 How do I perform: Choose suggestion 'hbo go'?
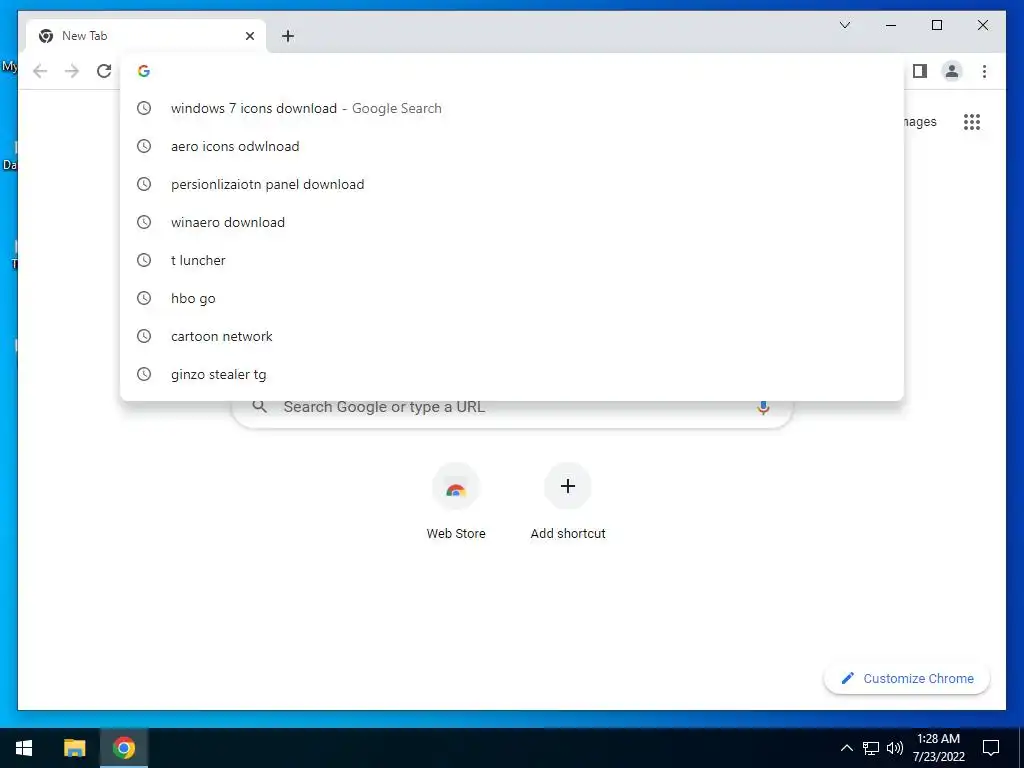(512, 298)
